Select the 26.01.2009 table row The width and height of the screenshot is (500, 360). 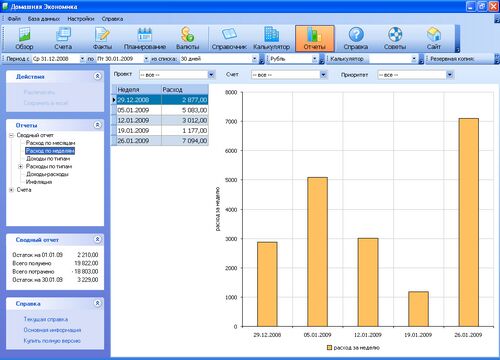(x=162, y=141)
